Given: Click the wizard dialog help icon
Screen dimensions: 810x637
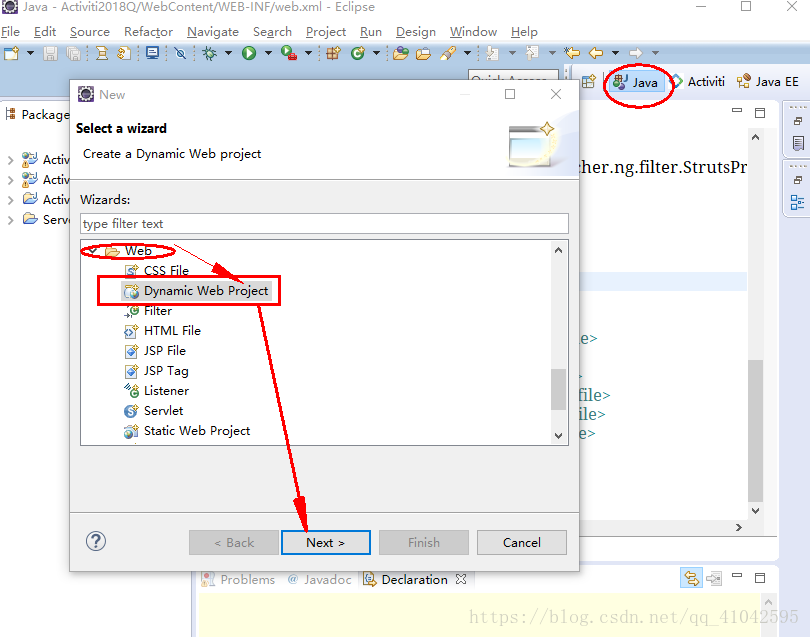Looking at the screenshot, I should click(96, 541).
